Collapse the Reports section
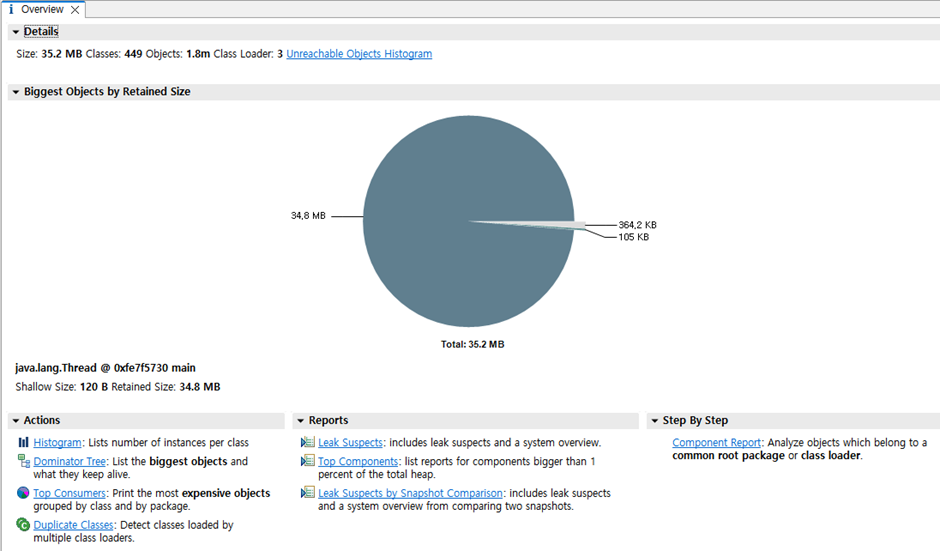The height and width of the screenshot is (551, 940). 301,421
